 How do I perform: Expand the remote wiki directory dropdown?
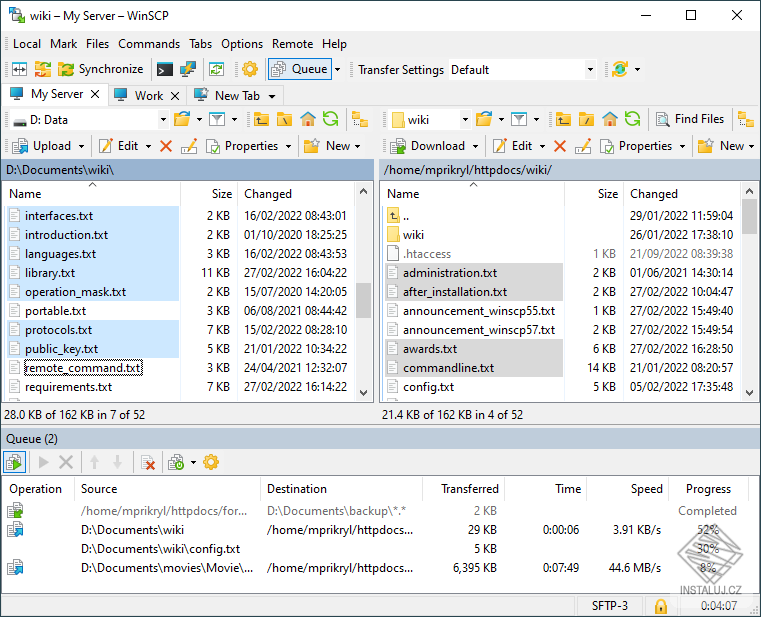click(465, 120)
